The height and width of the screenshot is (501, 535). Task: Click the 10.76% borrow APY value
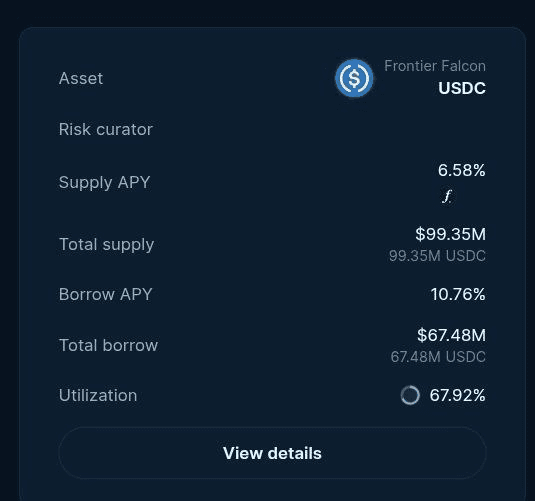(x=458, y=294)
